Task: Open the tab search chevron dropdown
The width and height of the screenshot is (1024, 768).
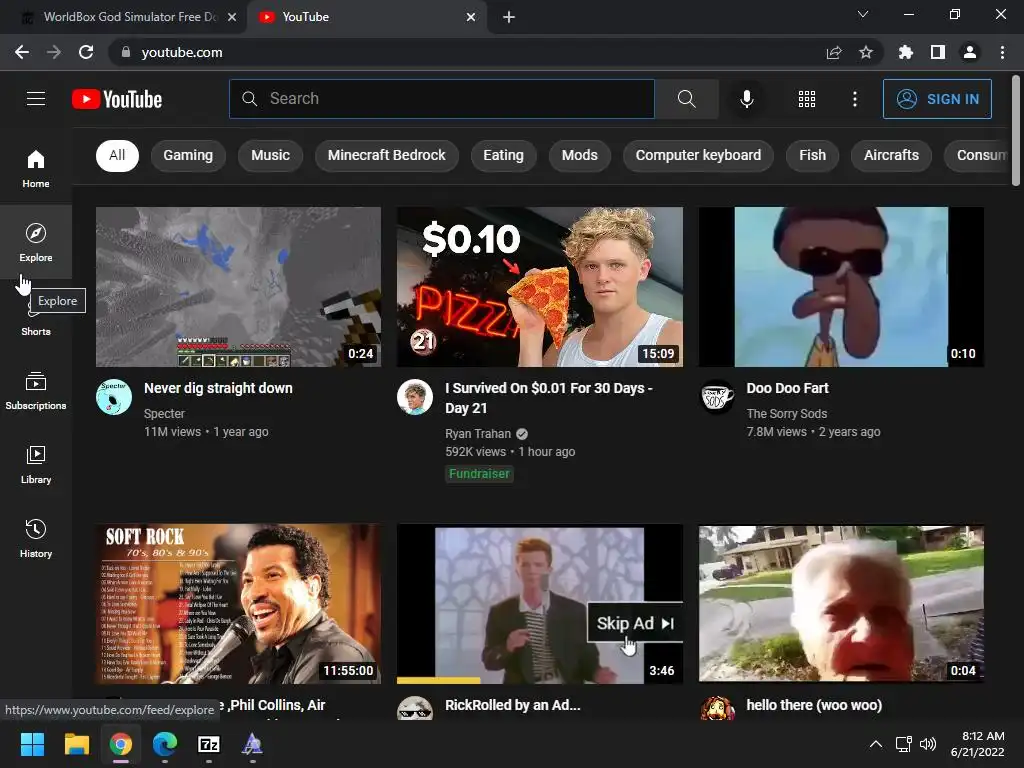Action: click(x=863, y=14)
